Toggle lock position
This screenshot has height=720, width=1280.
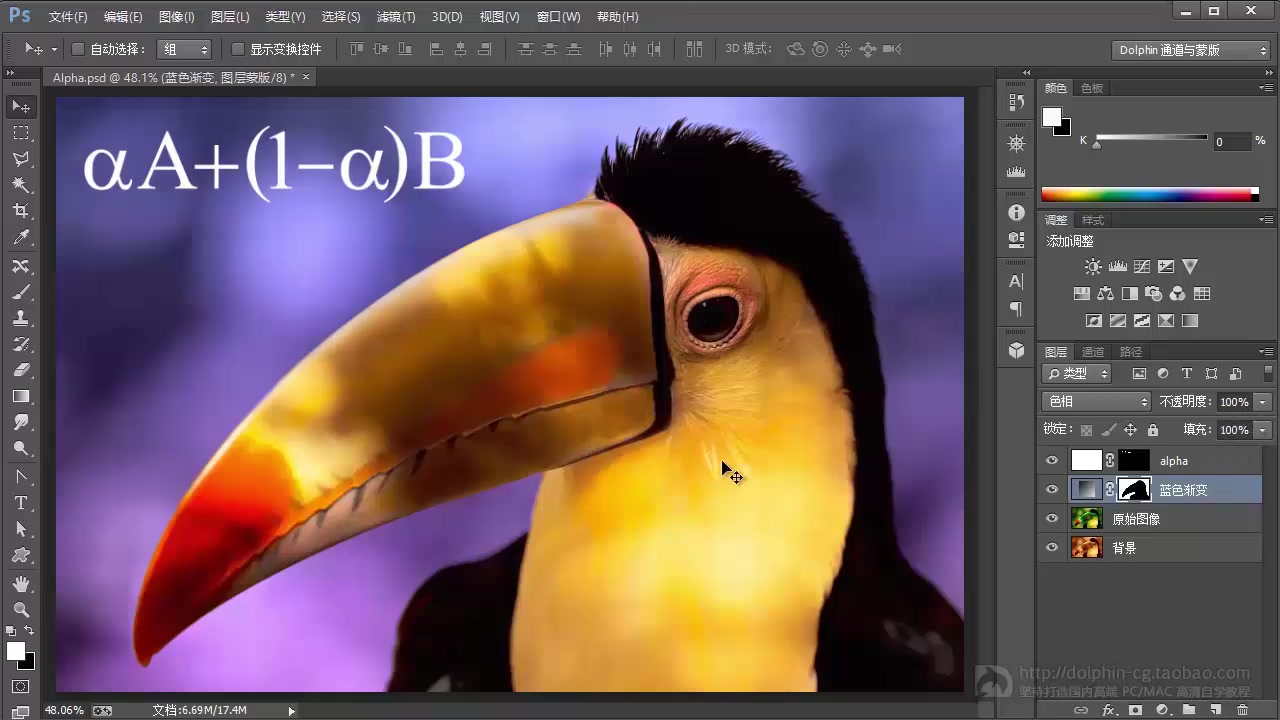[x=1131, y=430]
